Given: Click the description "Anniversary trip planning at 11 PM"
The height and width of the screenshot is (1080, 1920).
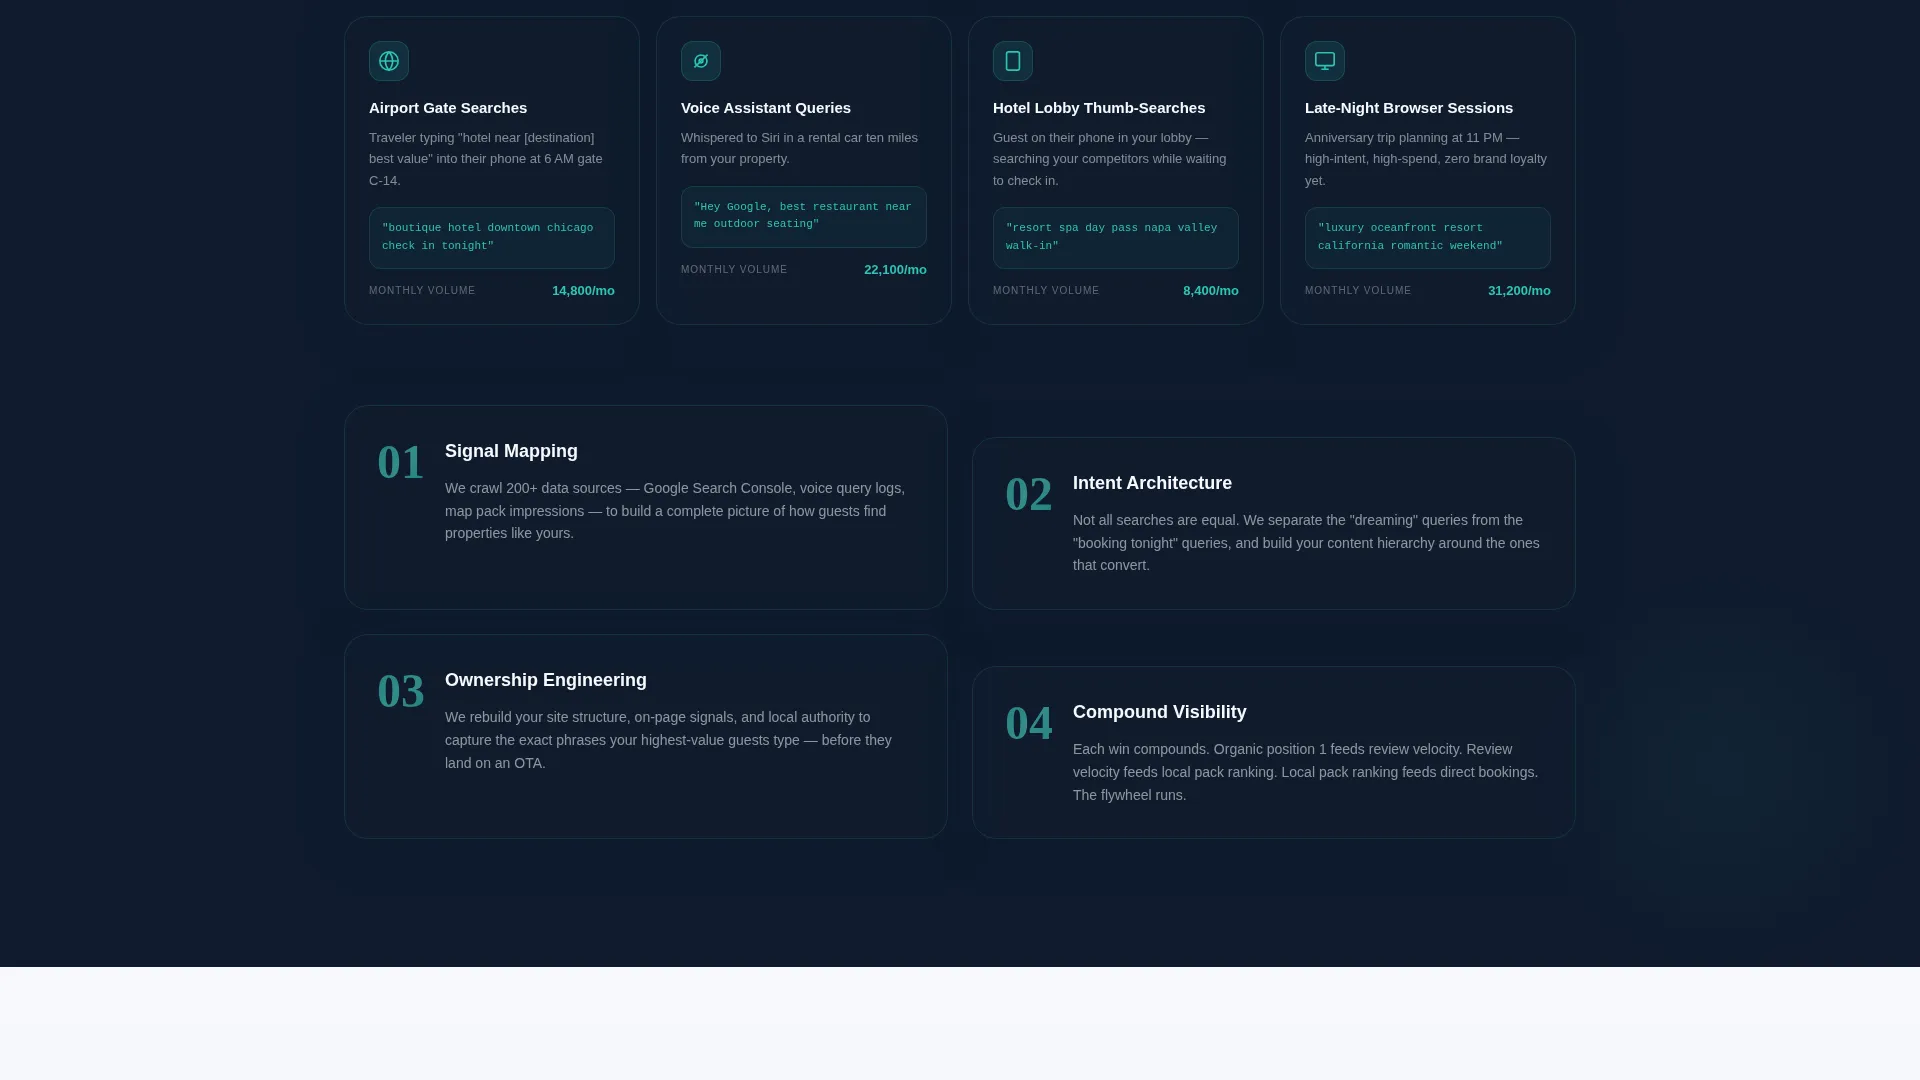Looking at the screenshot, I should tap(1426, 159).
